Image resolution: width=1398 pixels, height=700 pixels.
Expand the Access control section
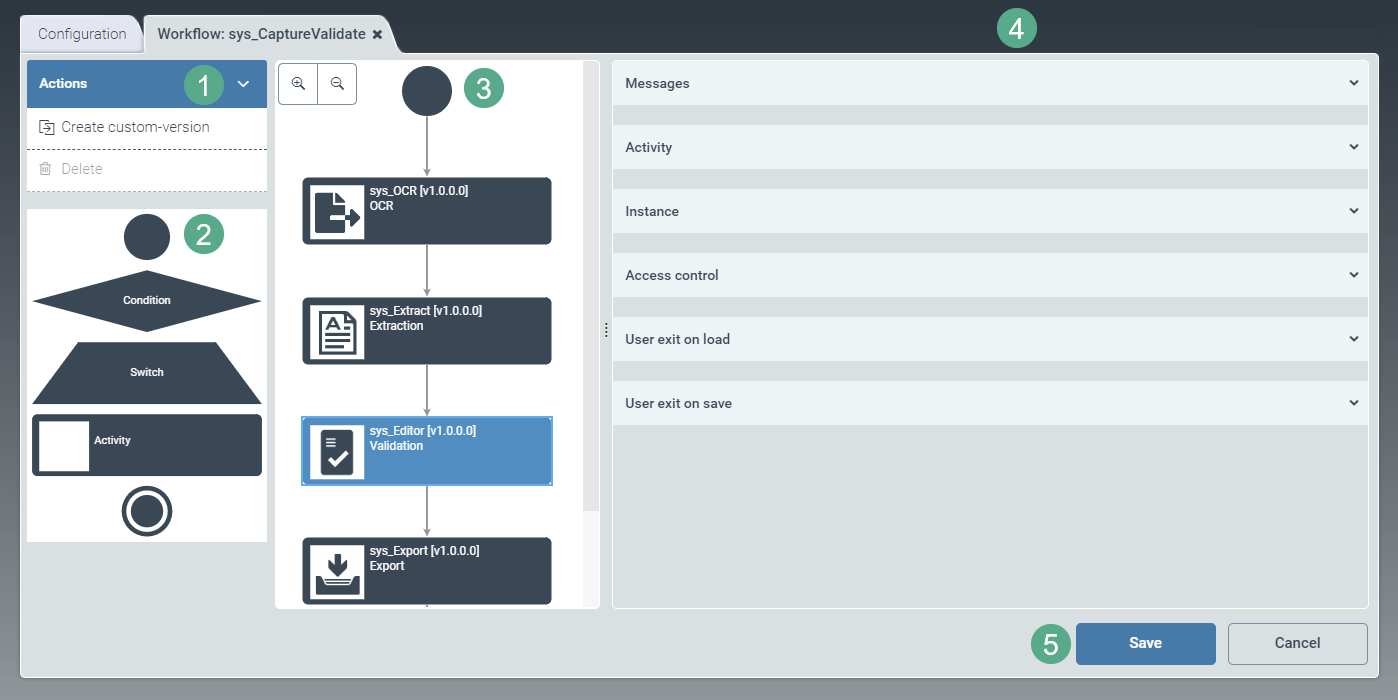[1355, 275]
